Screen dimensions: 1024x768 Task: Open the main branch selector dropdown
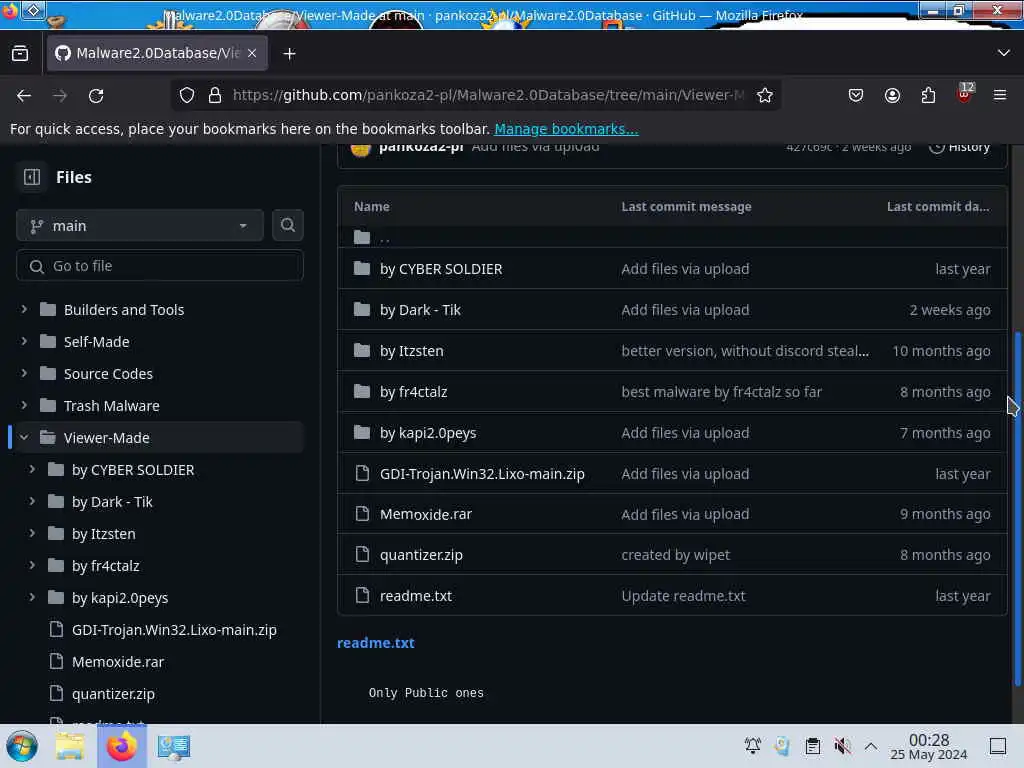[x=140, y=226]
